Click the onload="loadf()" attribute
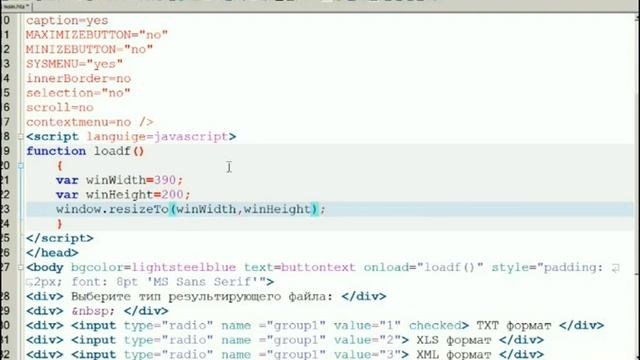 point(423,268)
